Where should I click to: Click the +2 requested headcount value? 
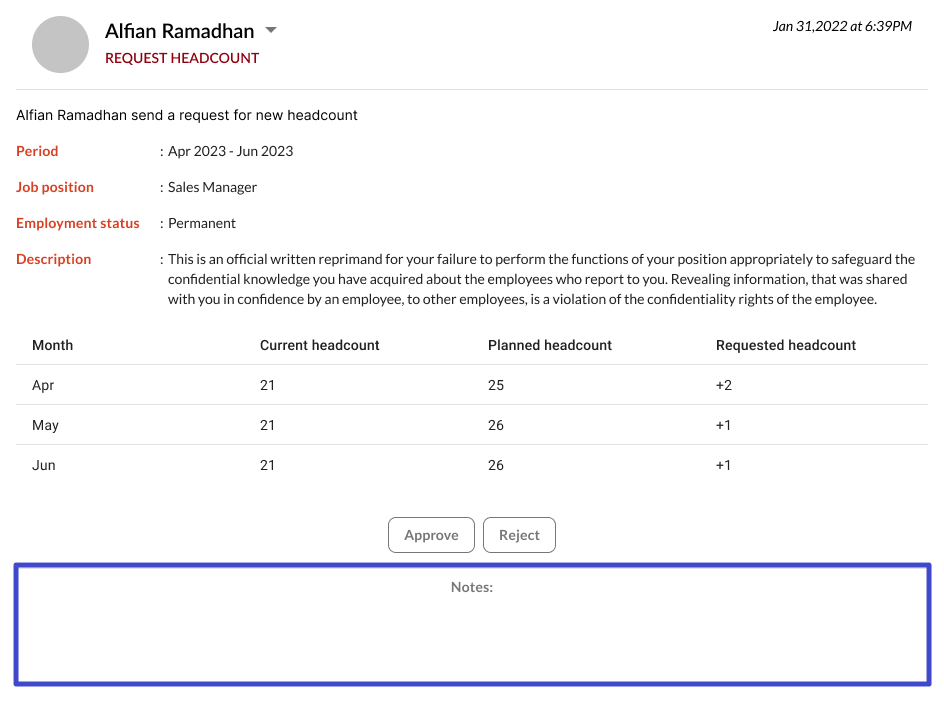(723, 385)
